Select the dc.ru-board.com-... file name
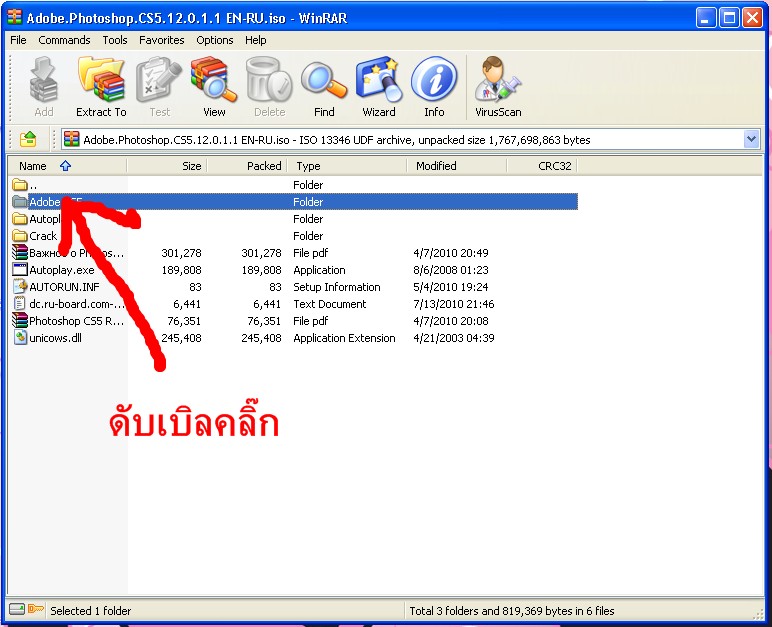The height and width of the screenshot is (627, 772). pos(76,304)
